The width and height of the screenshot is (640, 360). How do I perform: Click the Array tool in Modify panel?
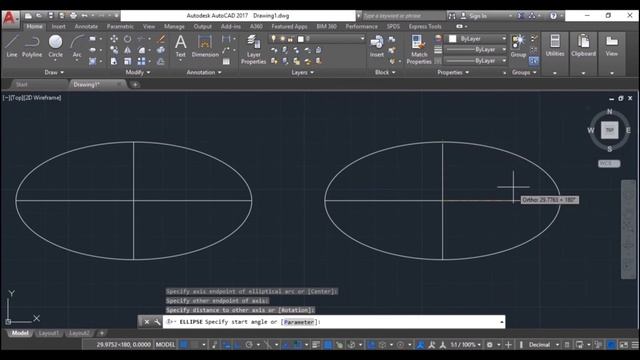pos(141,61)
